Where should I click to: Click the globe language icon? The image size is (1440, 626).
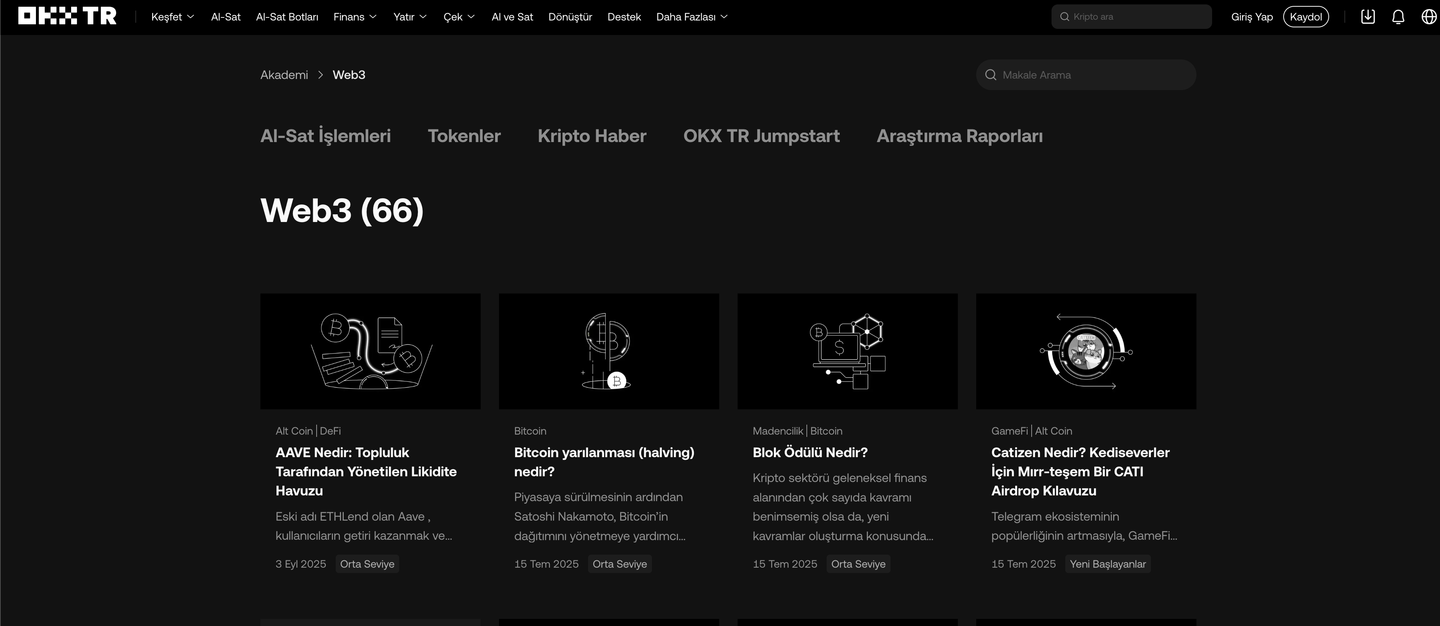1429,17
